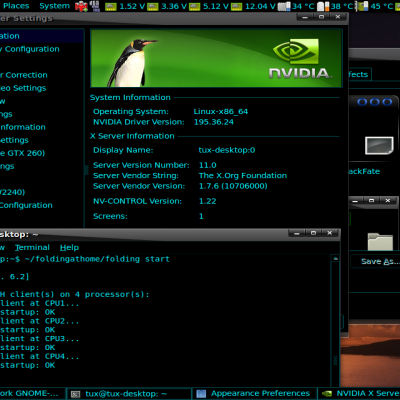Select the GTX 260 GPU entry

coord(22,153)
